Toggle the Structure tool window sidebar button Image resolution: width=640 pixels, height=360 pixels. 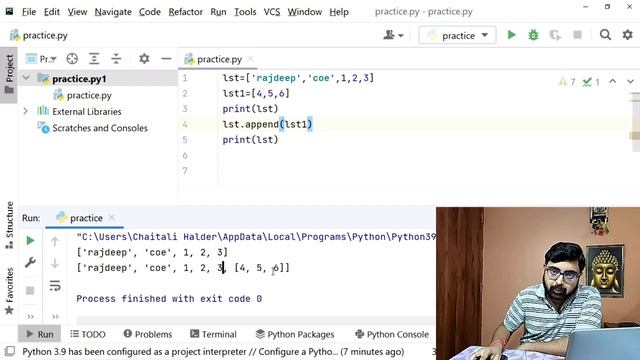9,225
